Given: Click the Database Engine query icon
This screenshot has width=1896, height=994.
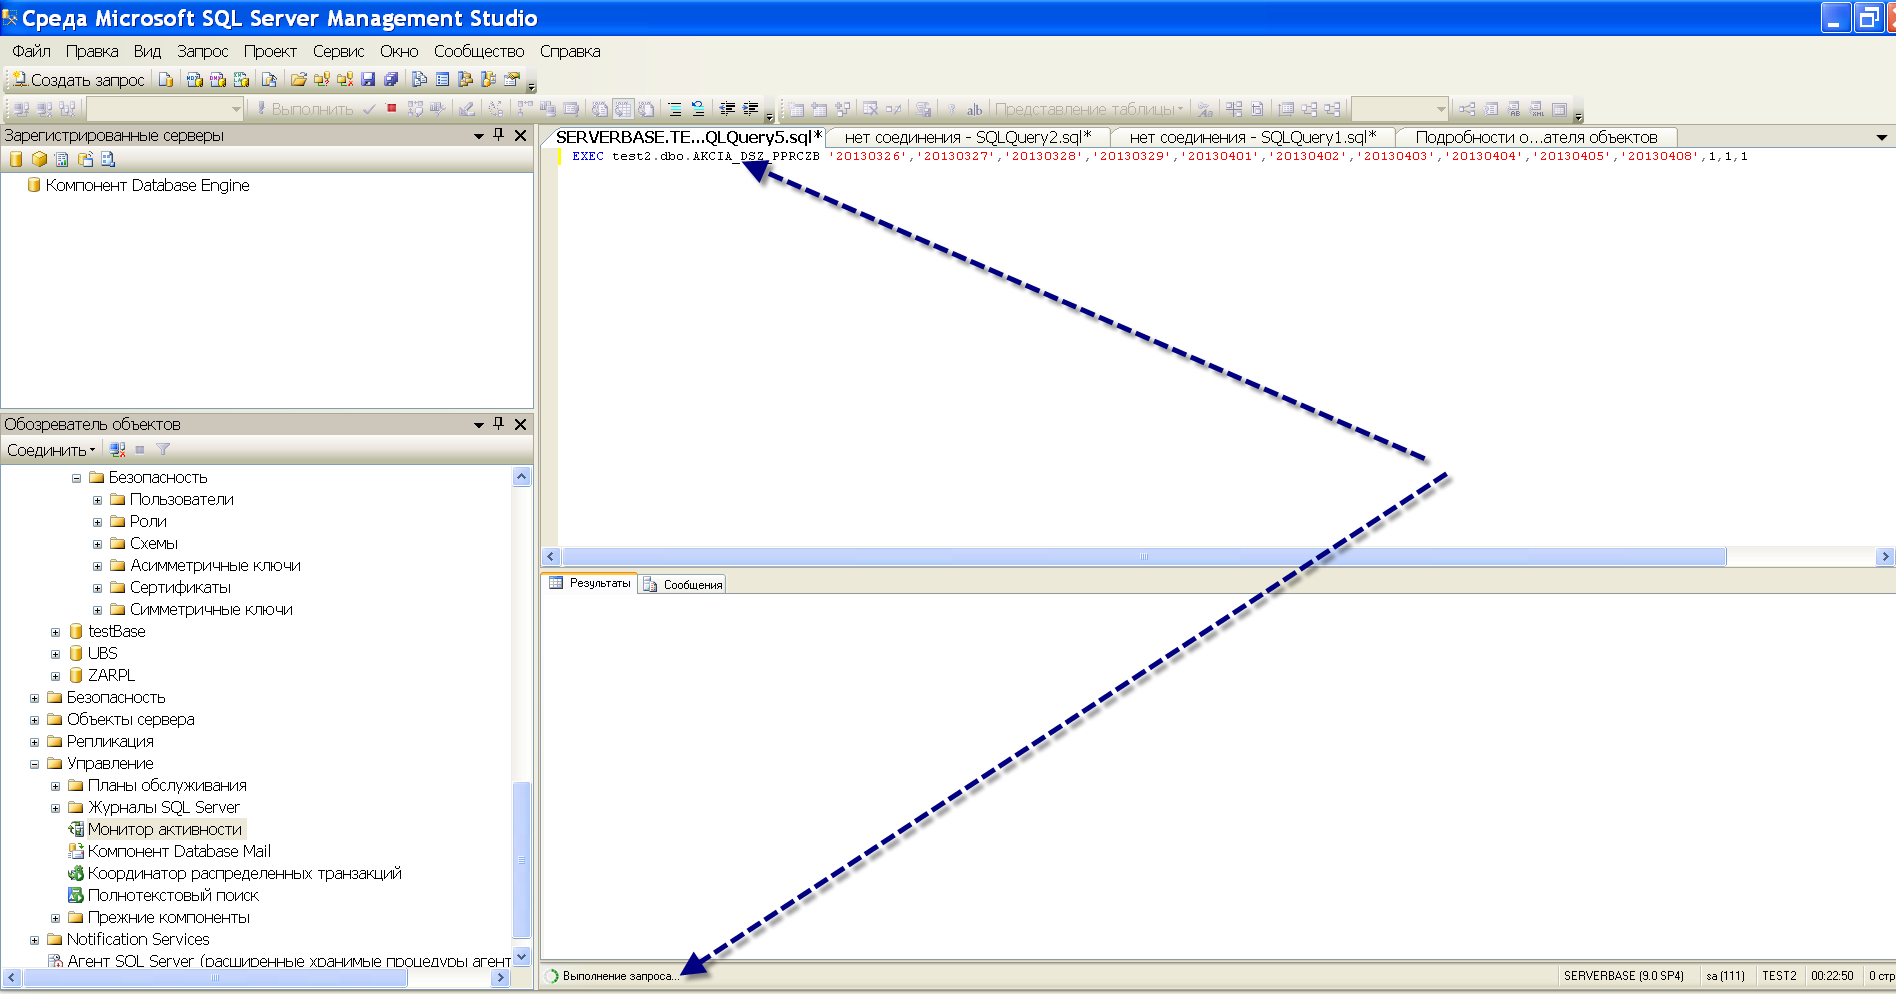Looking at the screenshot, I should click(166, 80).
